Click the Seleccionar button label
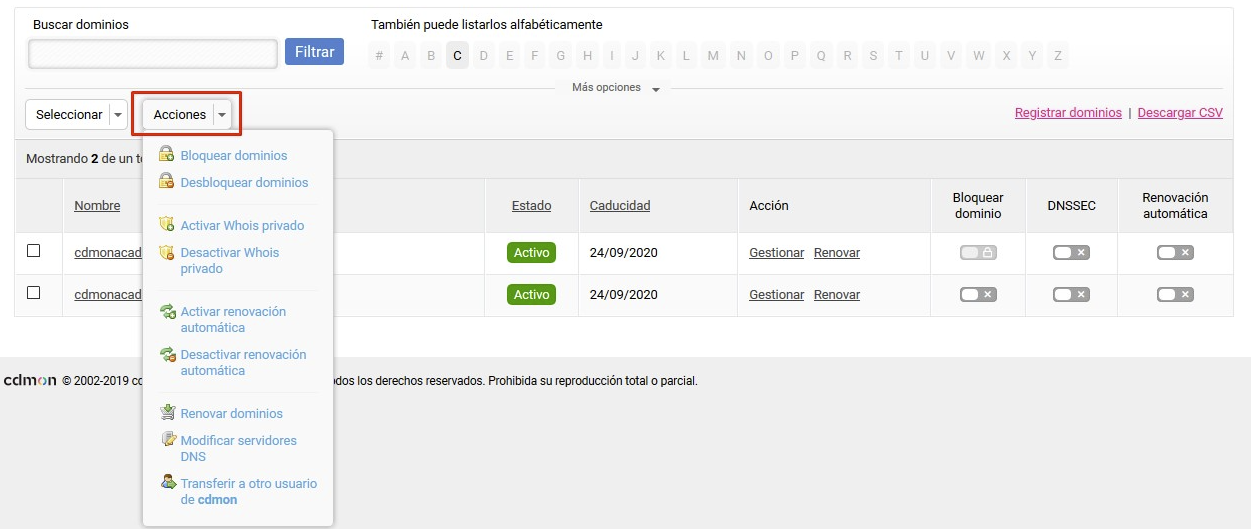The height and width of the screenshot is (529, 1251). (69, 115)
